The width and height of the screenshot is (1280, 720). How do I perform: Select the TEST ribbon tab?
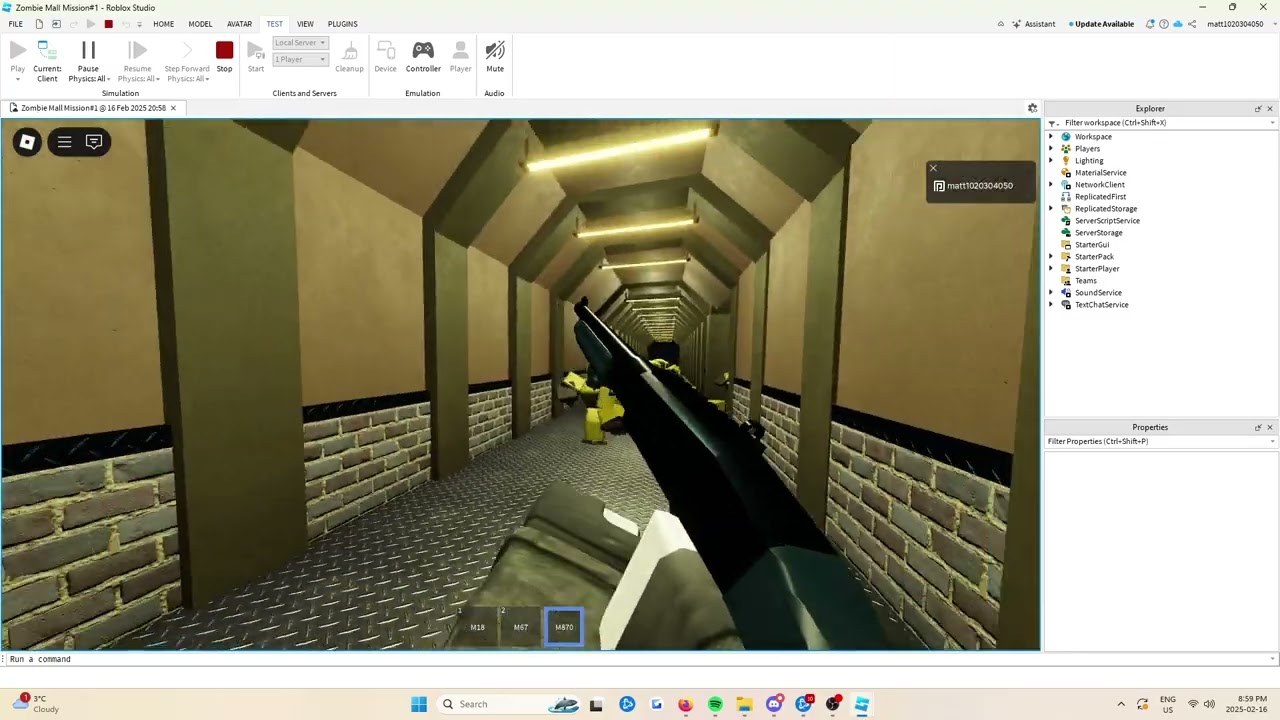click(274, 24)
